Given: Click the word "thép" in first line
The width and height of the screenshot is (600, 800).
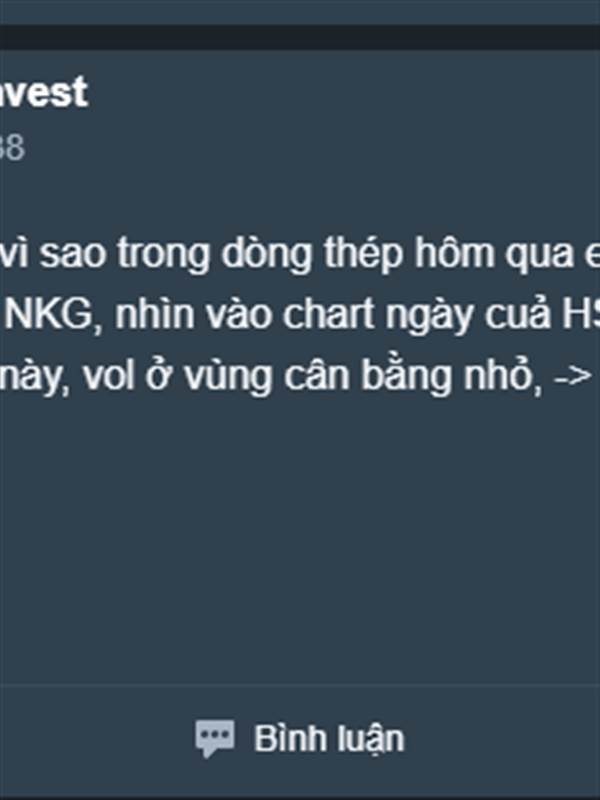Looking at the screenshot, I should click(363, 254).
